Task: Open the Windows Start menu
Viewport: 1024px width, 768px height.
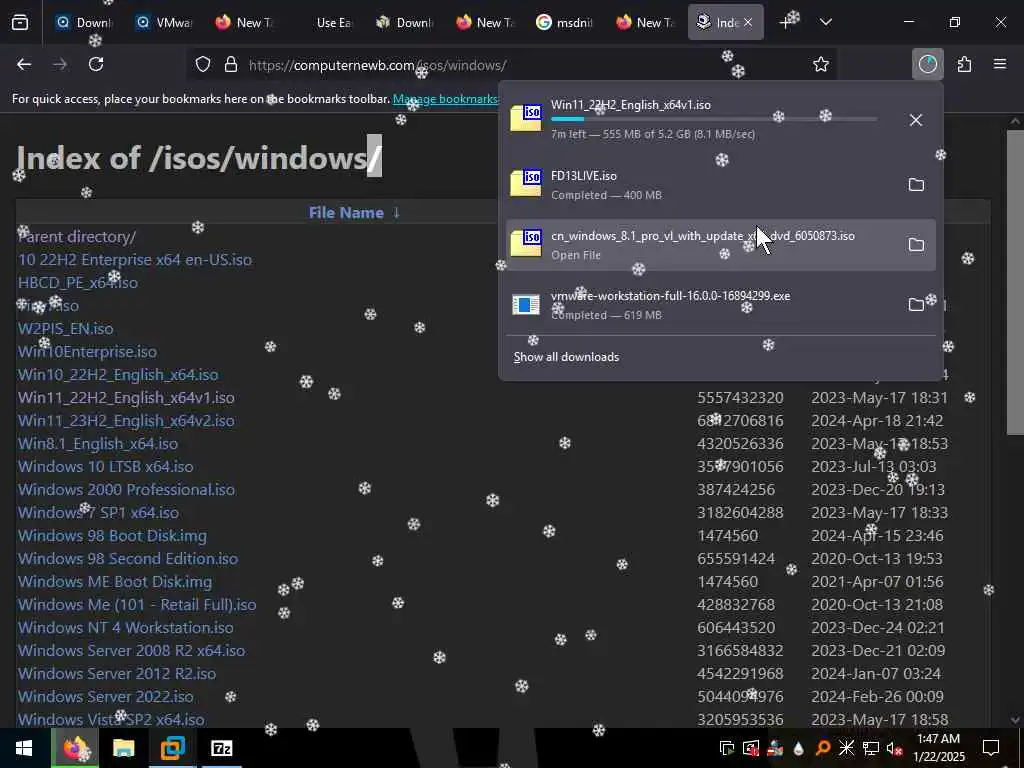Action: coord(24,748)
